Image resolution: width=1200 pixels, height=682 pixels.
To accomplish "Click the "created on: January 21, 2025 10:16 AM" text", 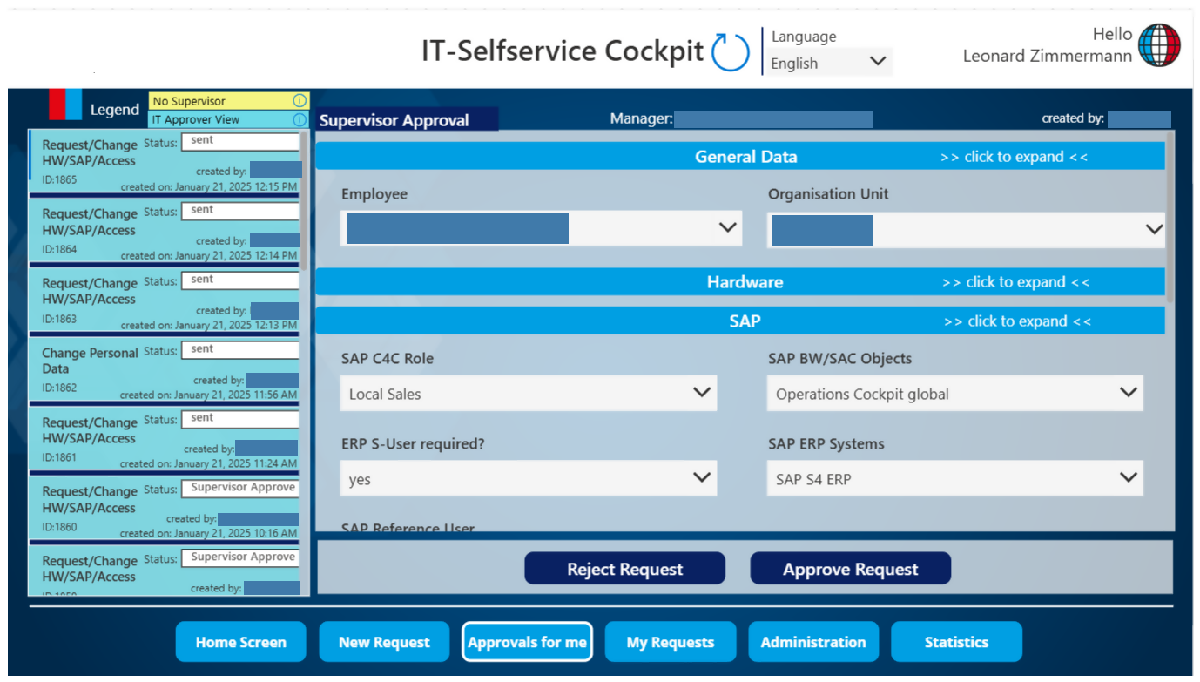I will [209, 533].
